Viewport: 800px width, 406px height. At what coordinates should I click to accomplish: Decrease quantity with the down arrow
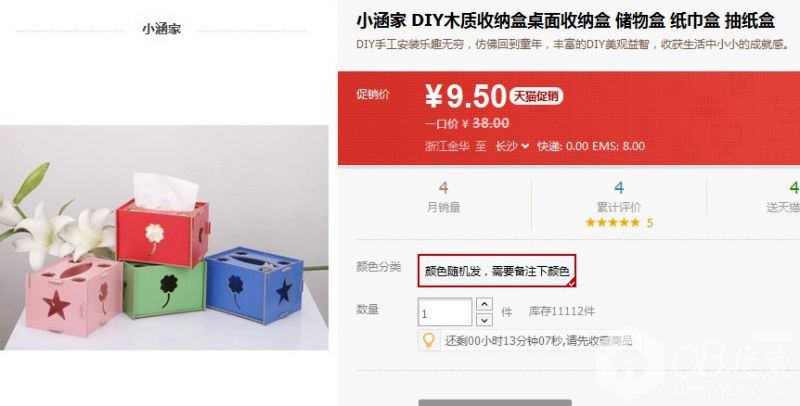click(484, 320)
